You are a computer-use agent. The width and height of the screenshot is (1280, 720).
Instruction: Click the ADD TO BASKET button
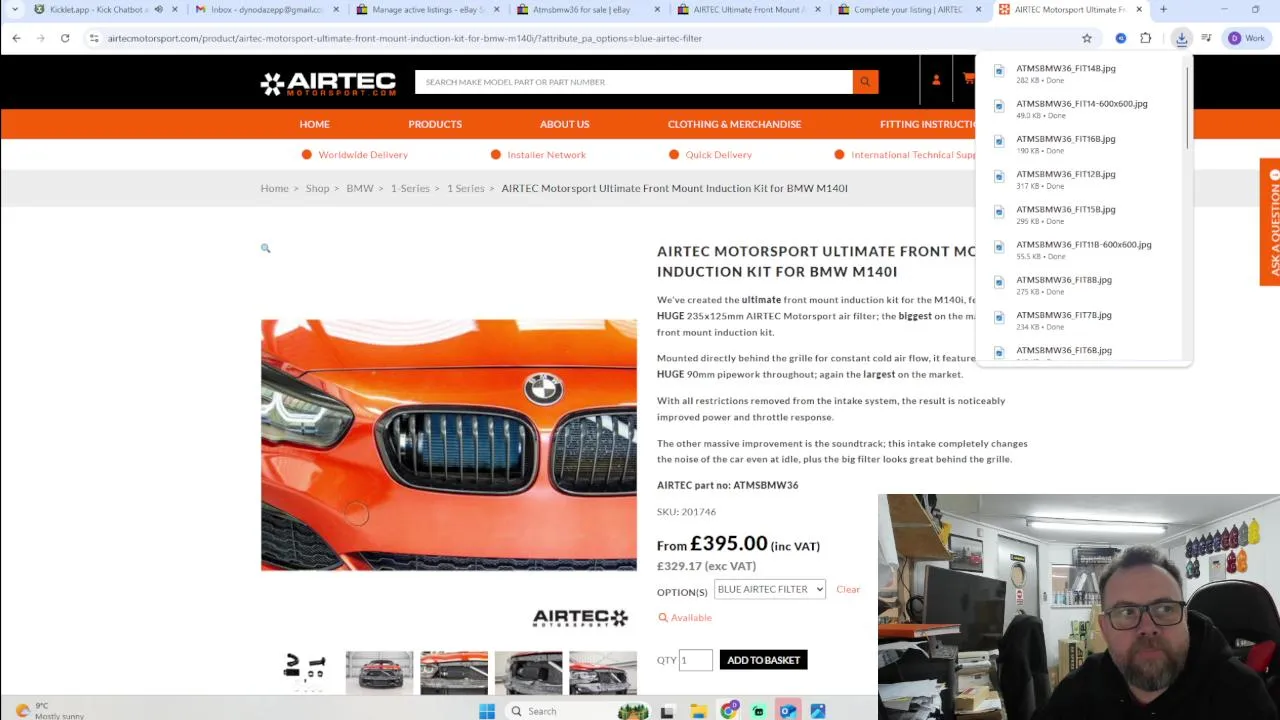tap(763, 660)
